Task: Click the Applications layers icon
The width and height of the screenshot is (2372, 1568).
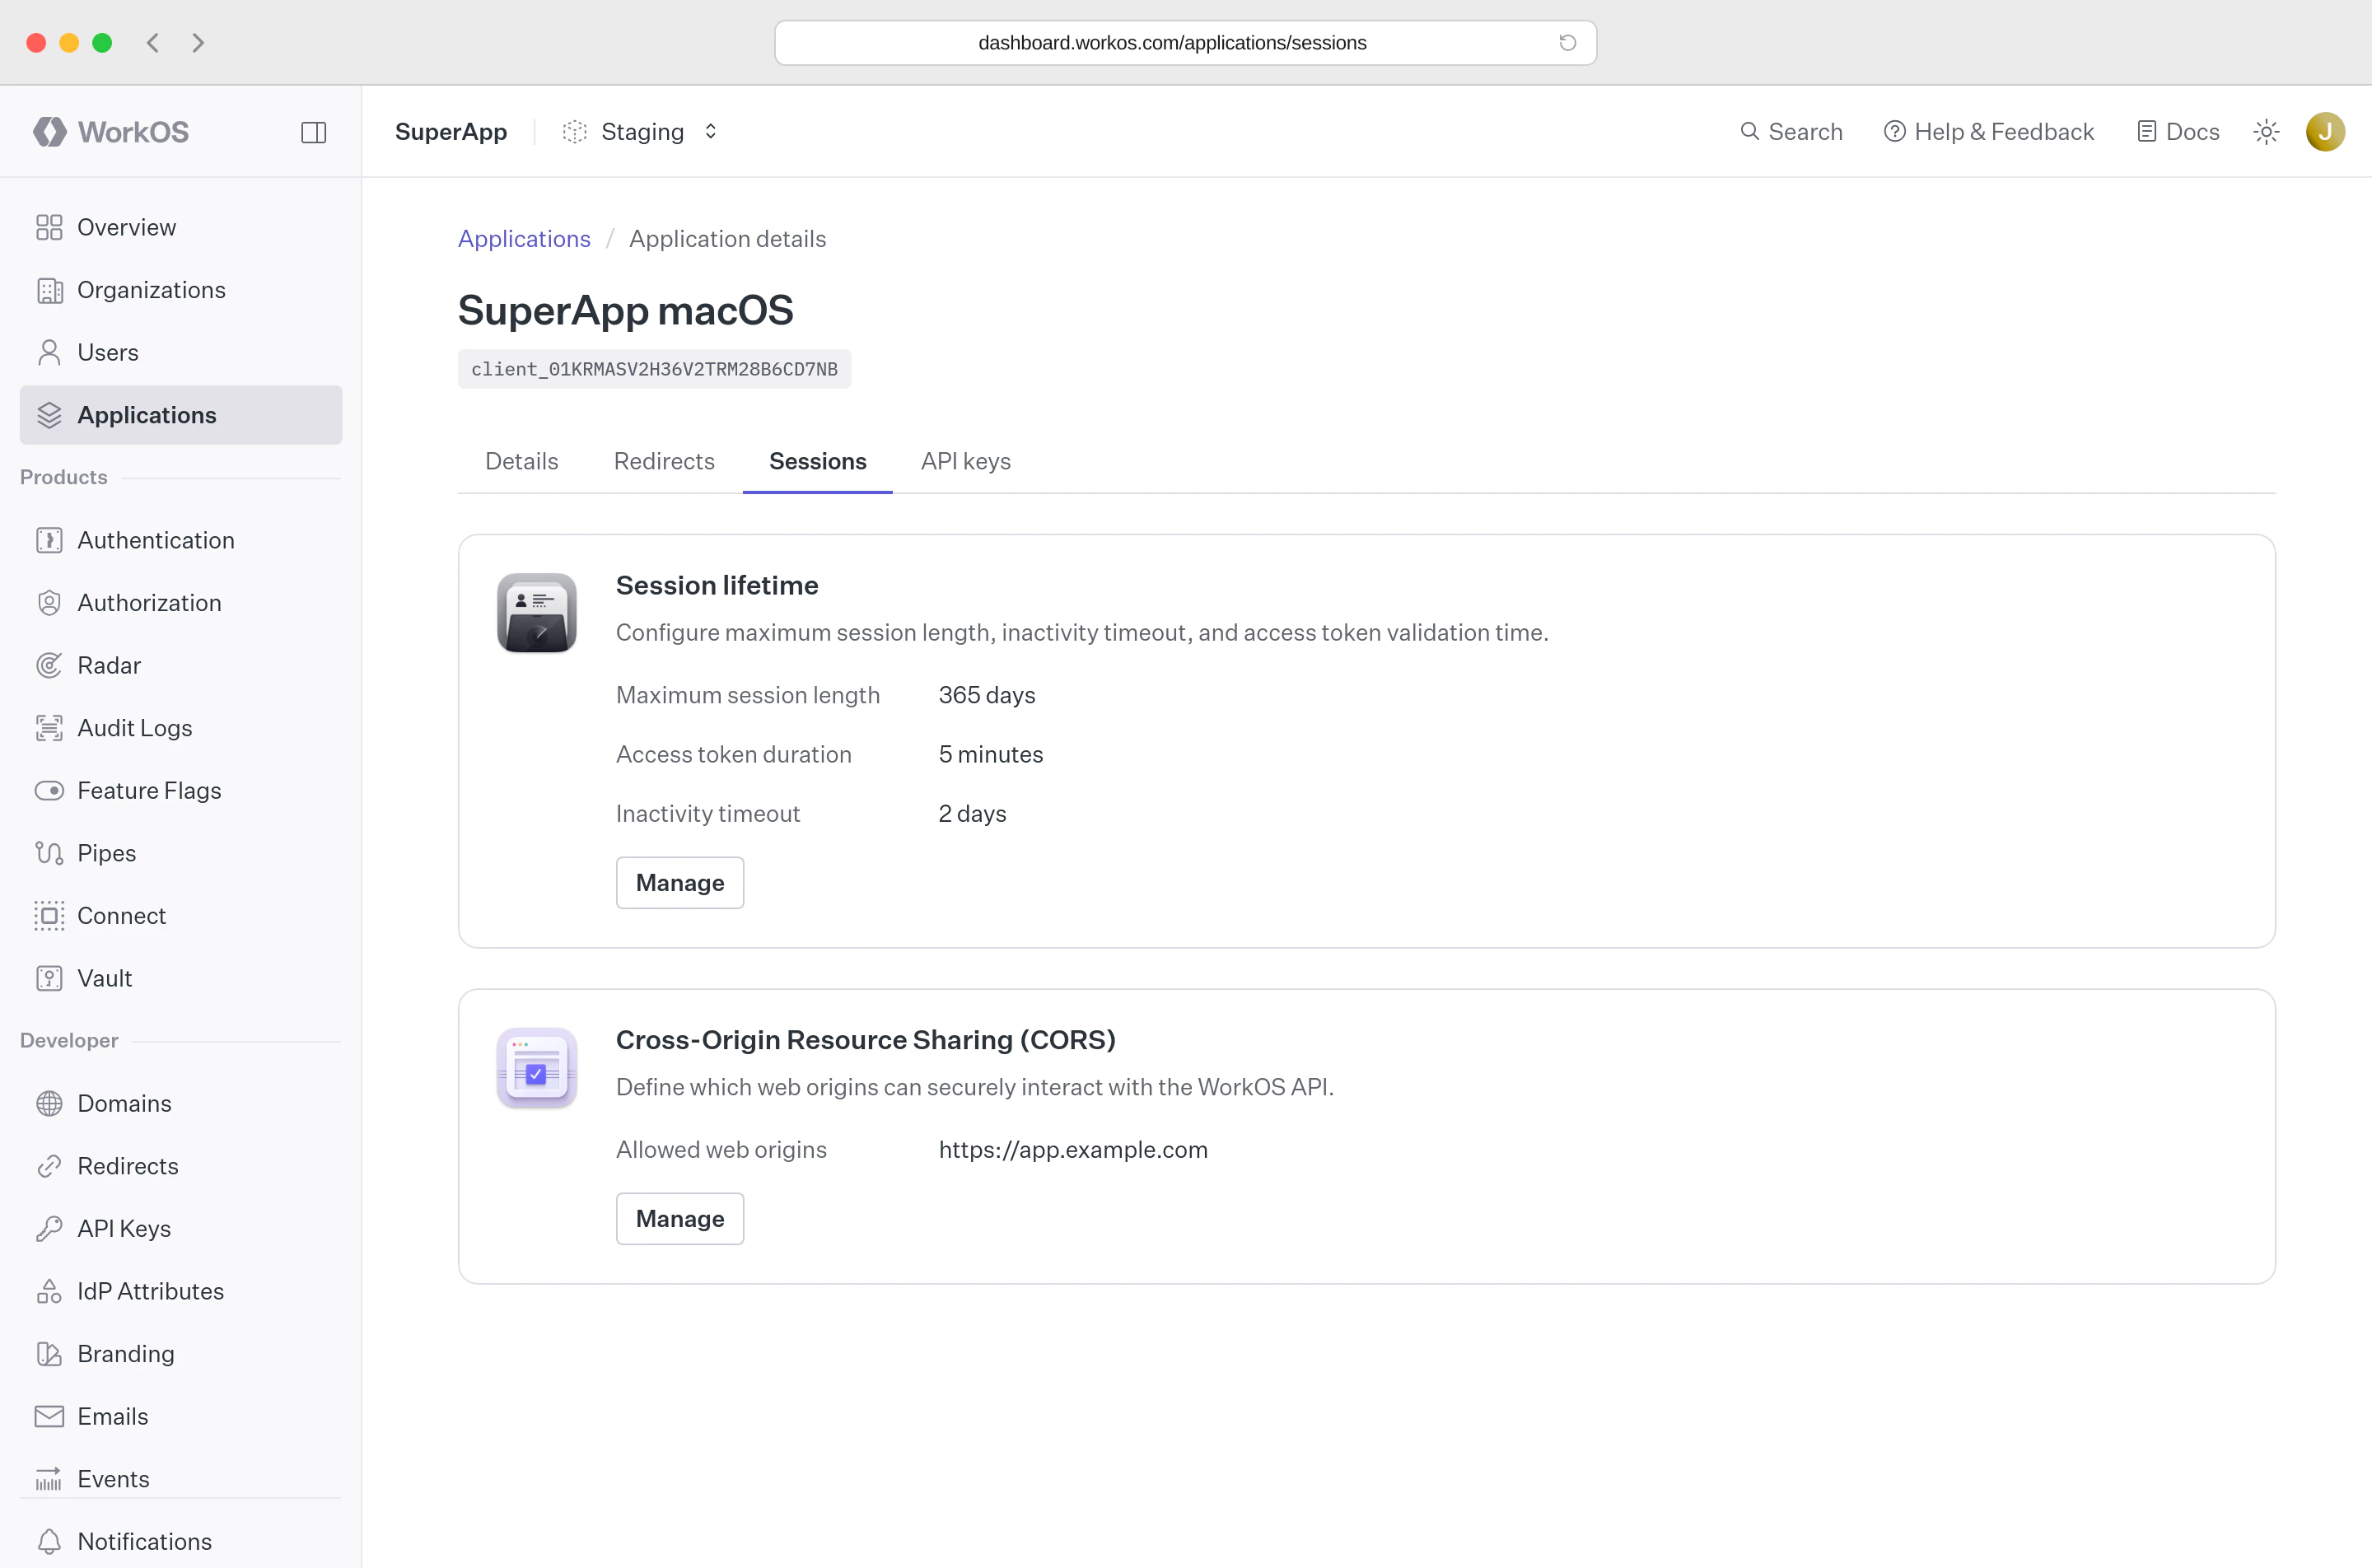Action: click(x=49, y=415)
